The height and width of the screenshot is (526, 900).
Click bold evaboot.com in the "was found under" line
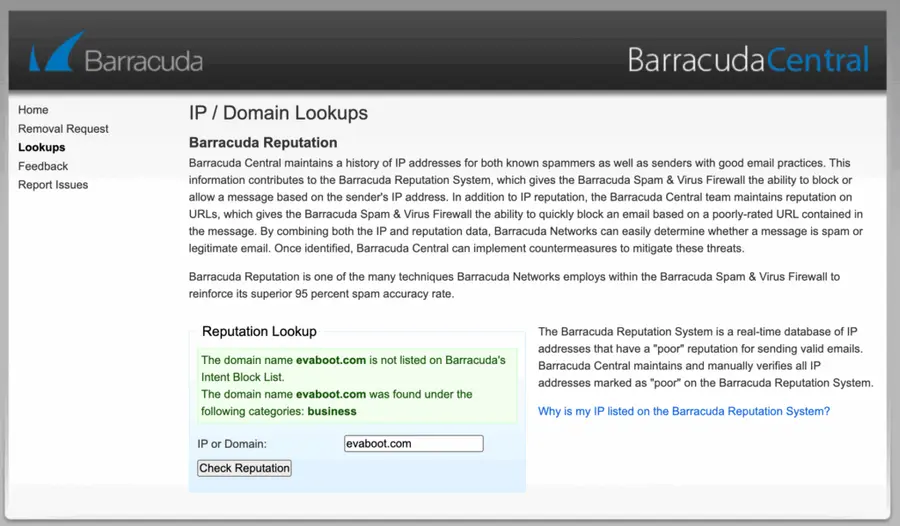click(x=331, y=394)
